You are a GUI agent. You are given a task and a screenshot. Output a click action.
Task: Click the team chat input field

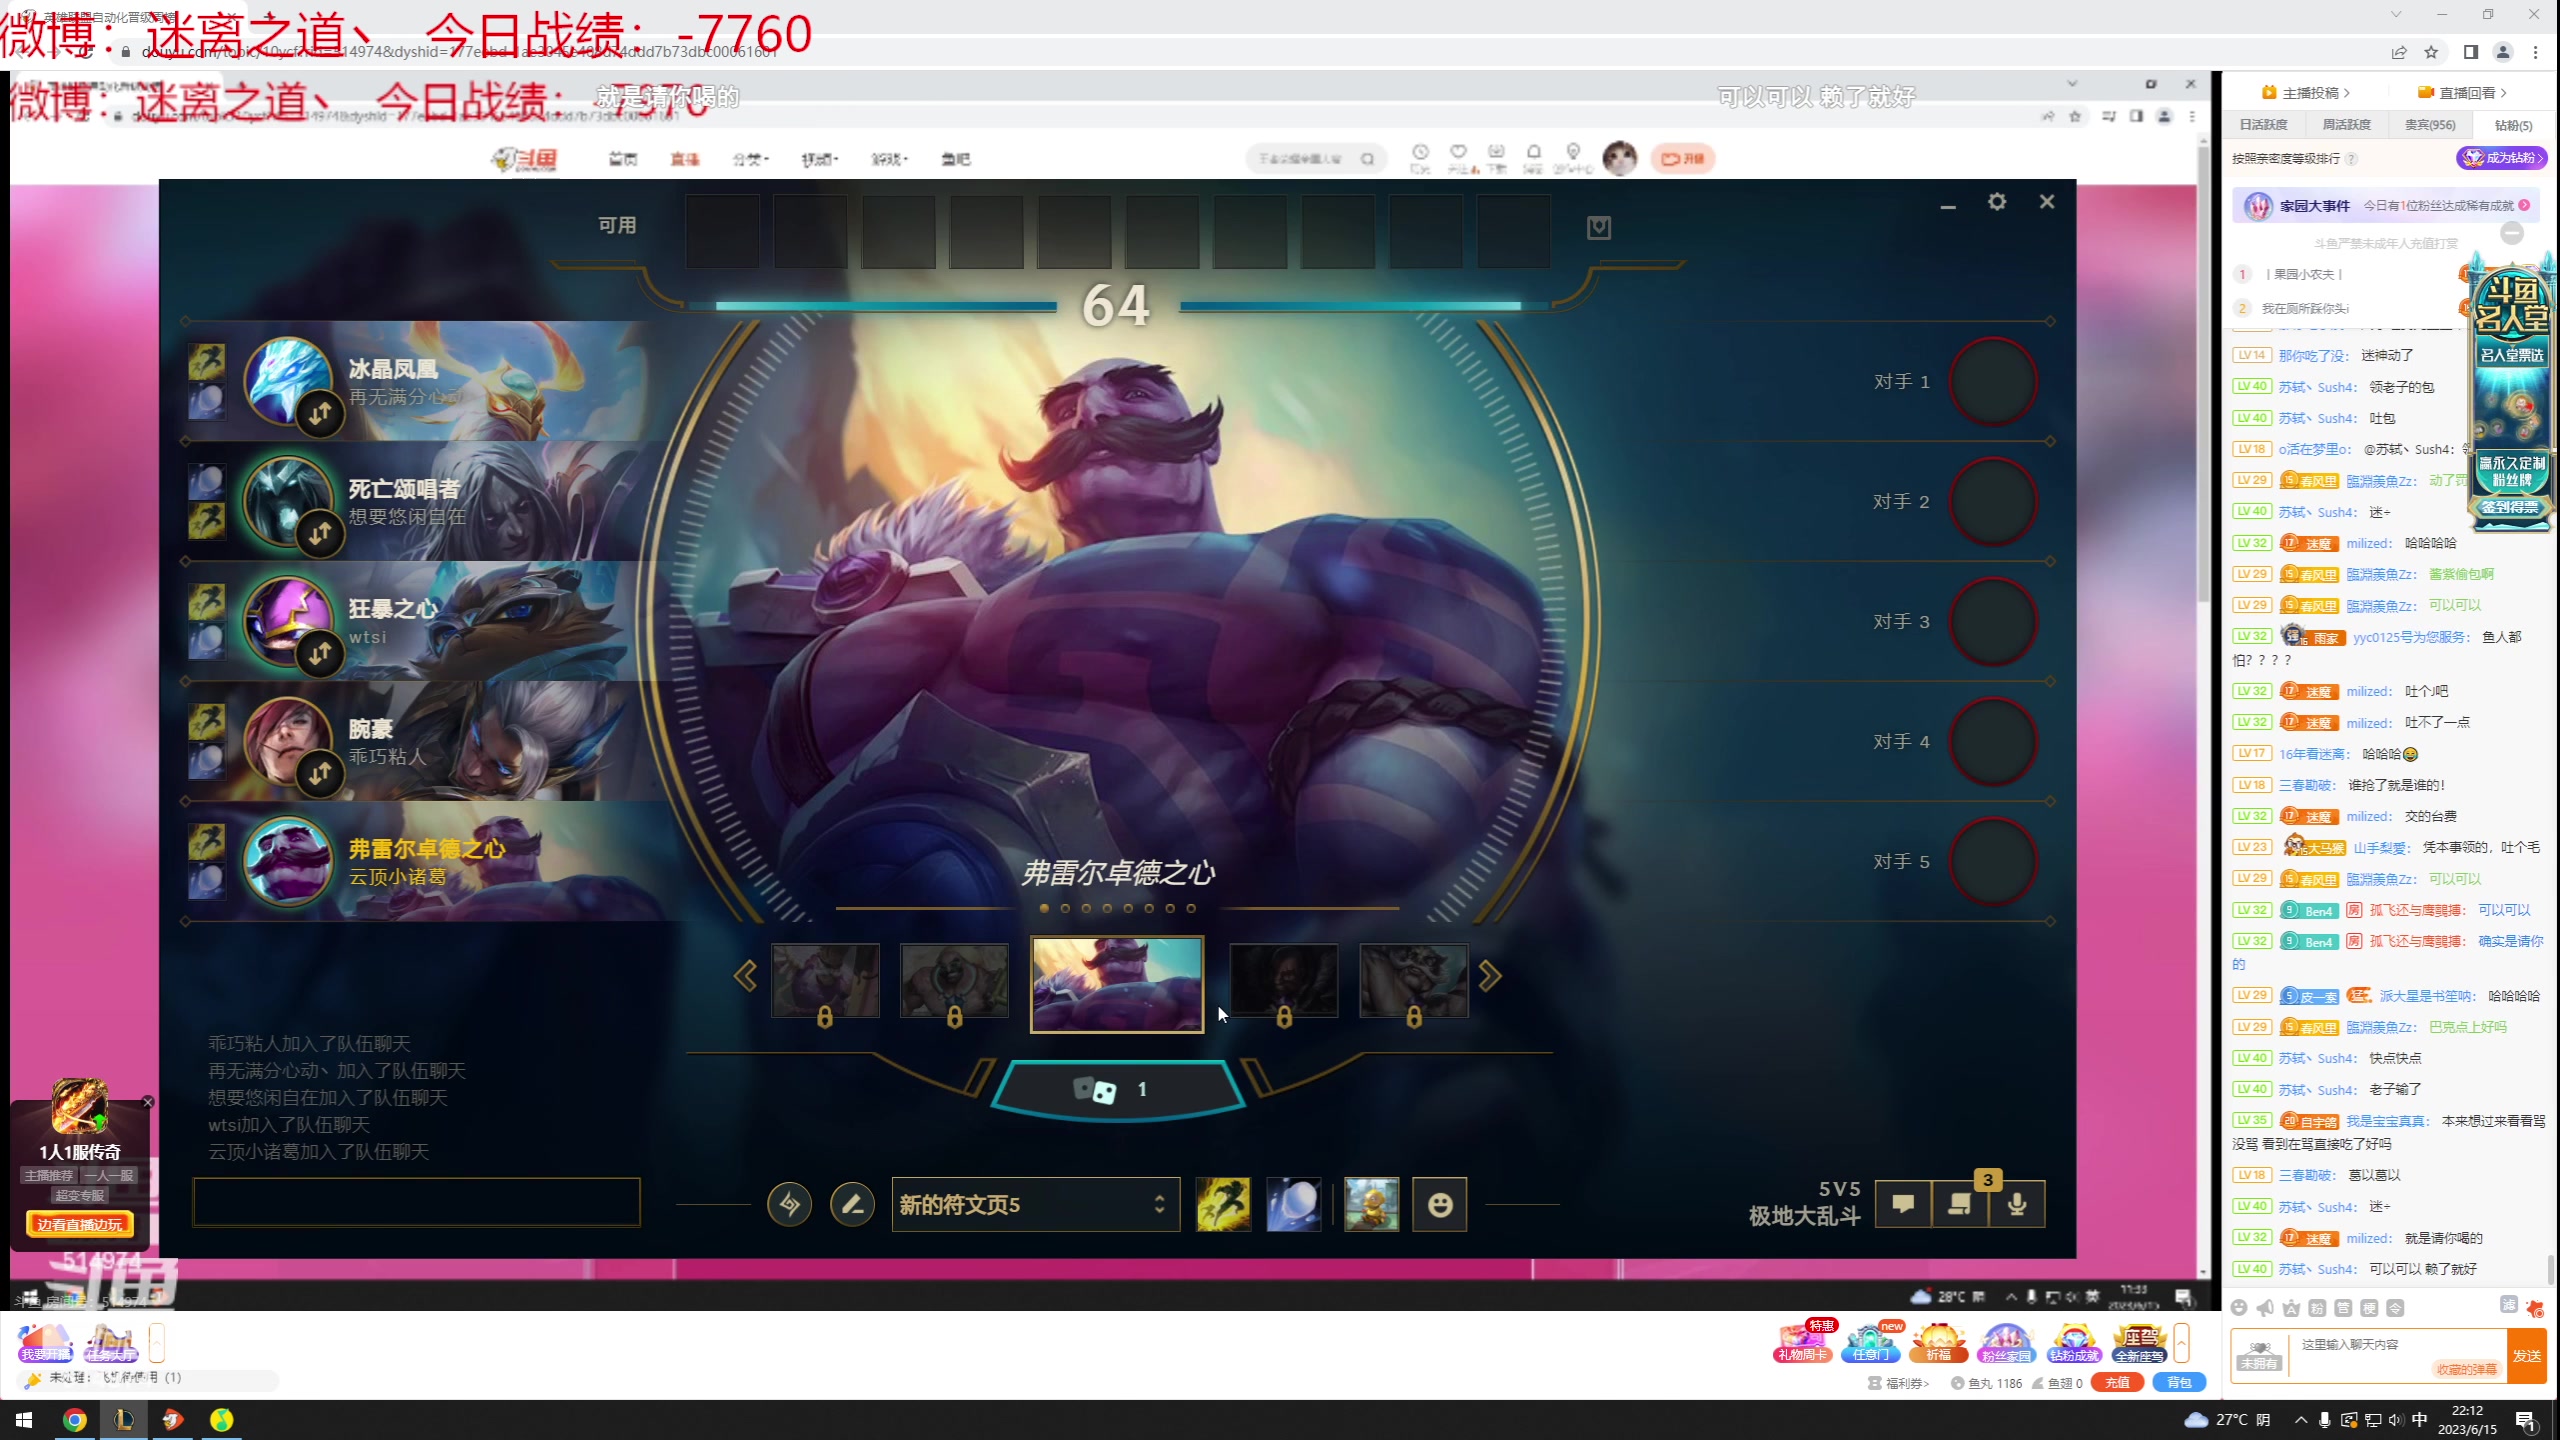[416, 1203]
